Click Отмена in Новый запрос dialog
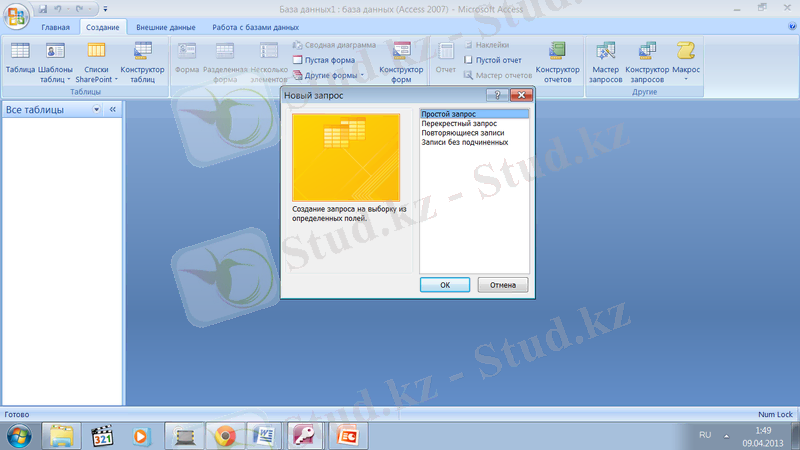 [503, 285]
